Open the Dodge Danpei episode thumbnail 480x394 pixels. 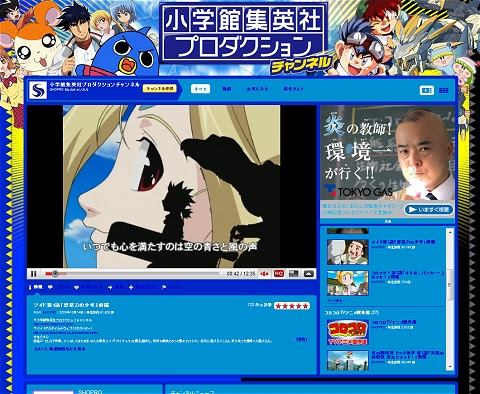tap(348, 360)
